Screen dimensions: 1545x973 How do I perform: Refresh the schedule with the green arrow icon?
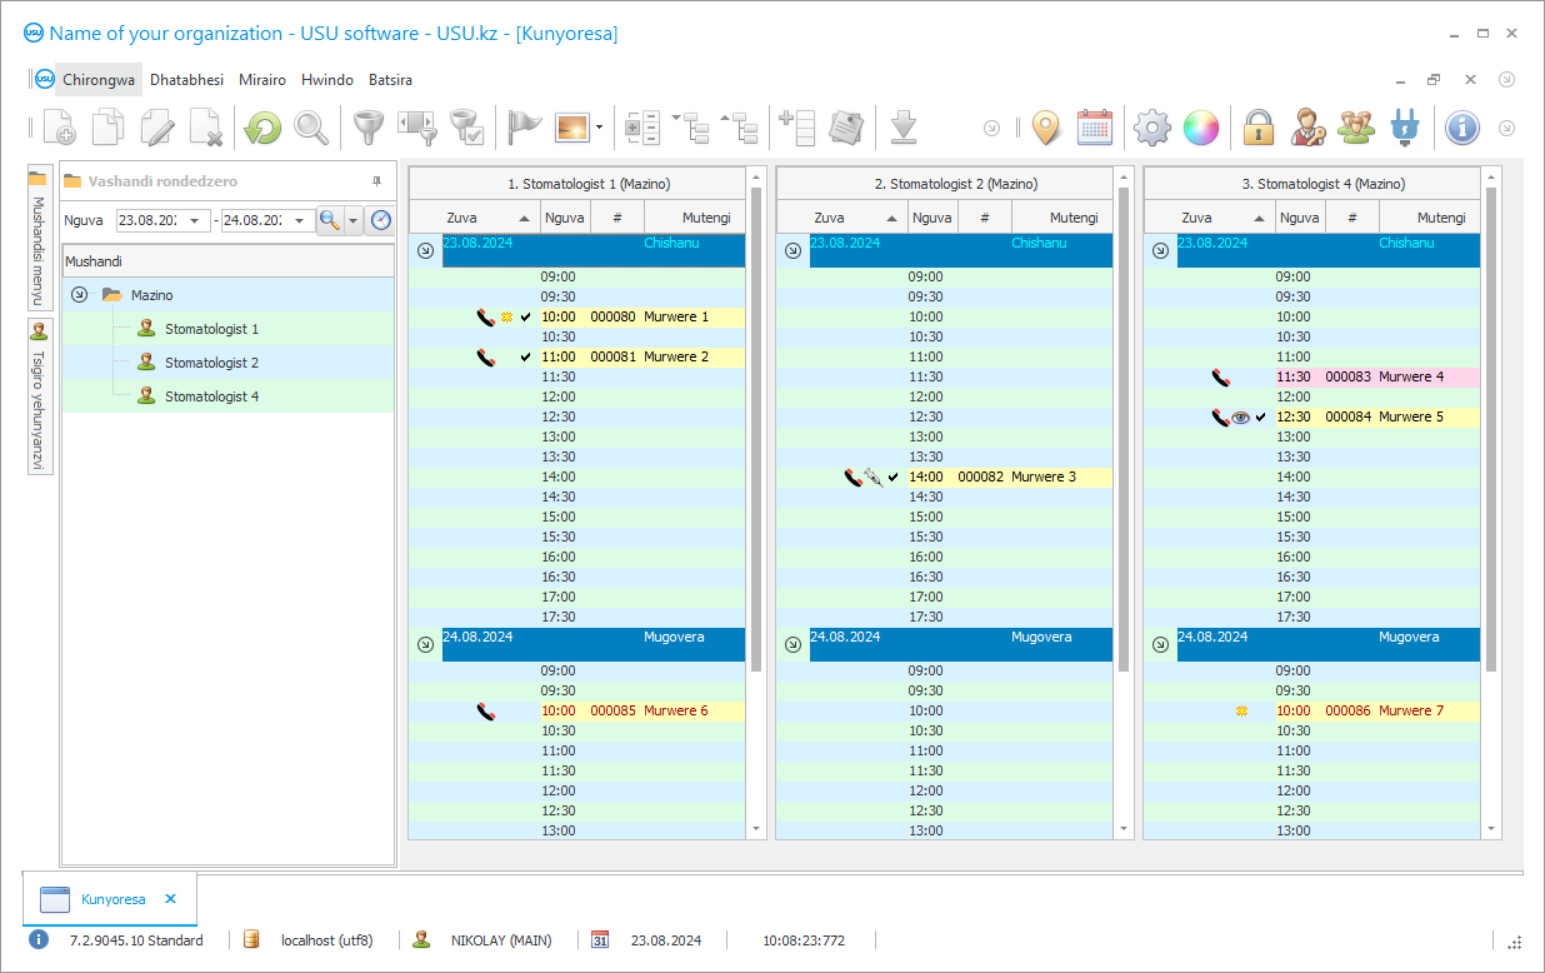[x=261, y=127]
